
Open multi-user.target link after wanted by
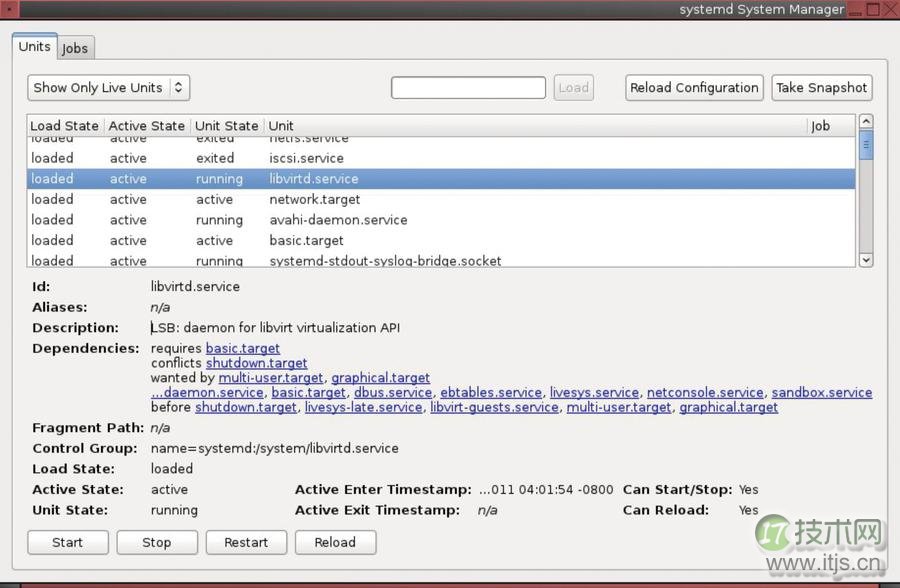click(x=271, y=378)
